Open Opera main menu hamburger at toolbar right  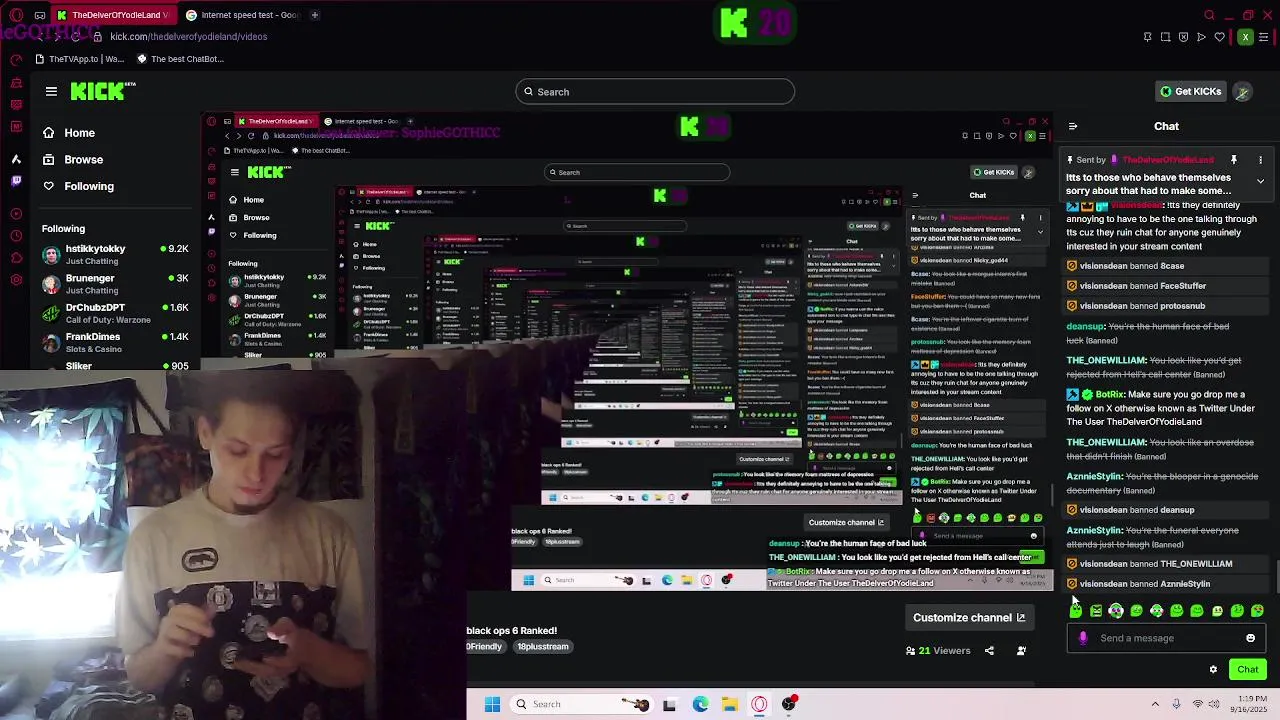(x=1265, y=37)
